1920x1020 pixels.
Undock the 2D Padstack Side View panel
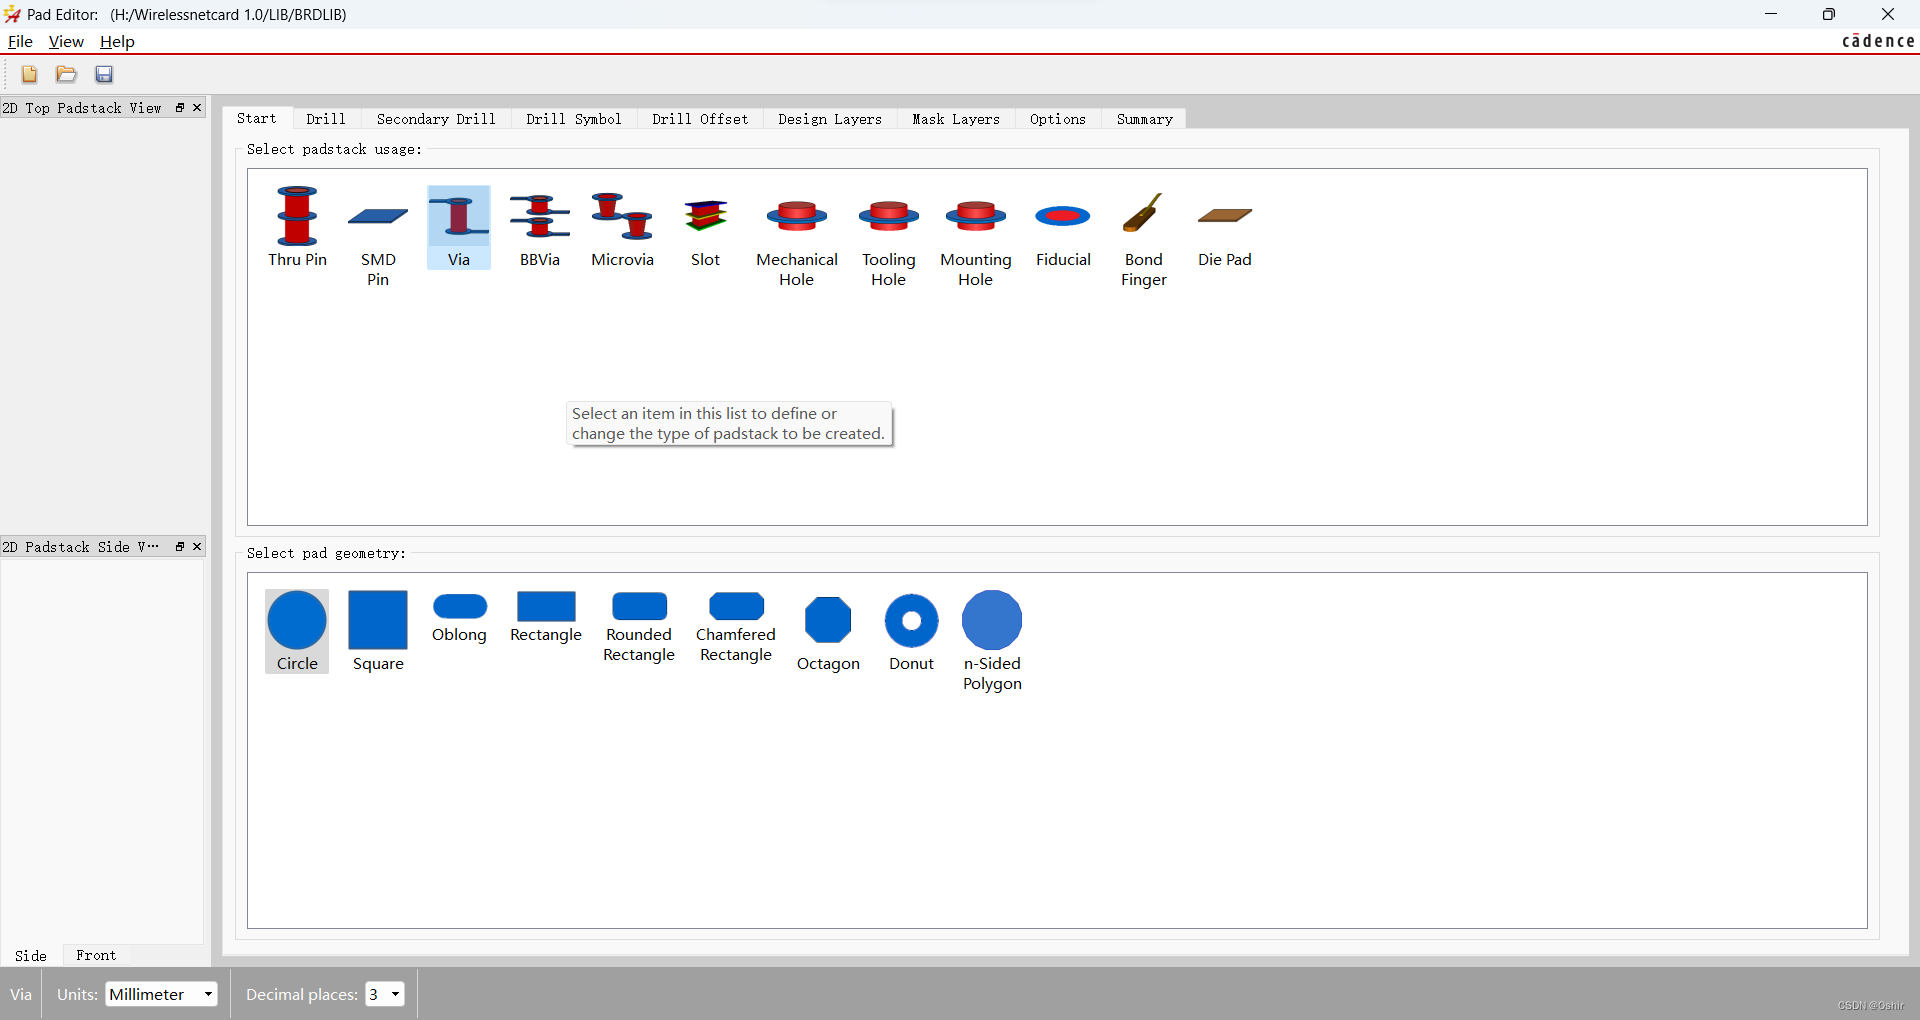point(180,547)
